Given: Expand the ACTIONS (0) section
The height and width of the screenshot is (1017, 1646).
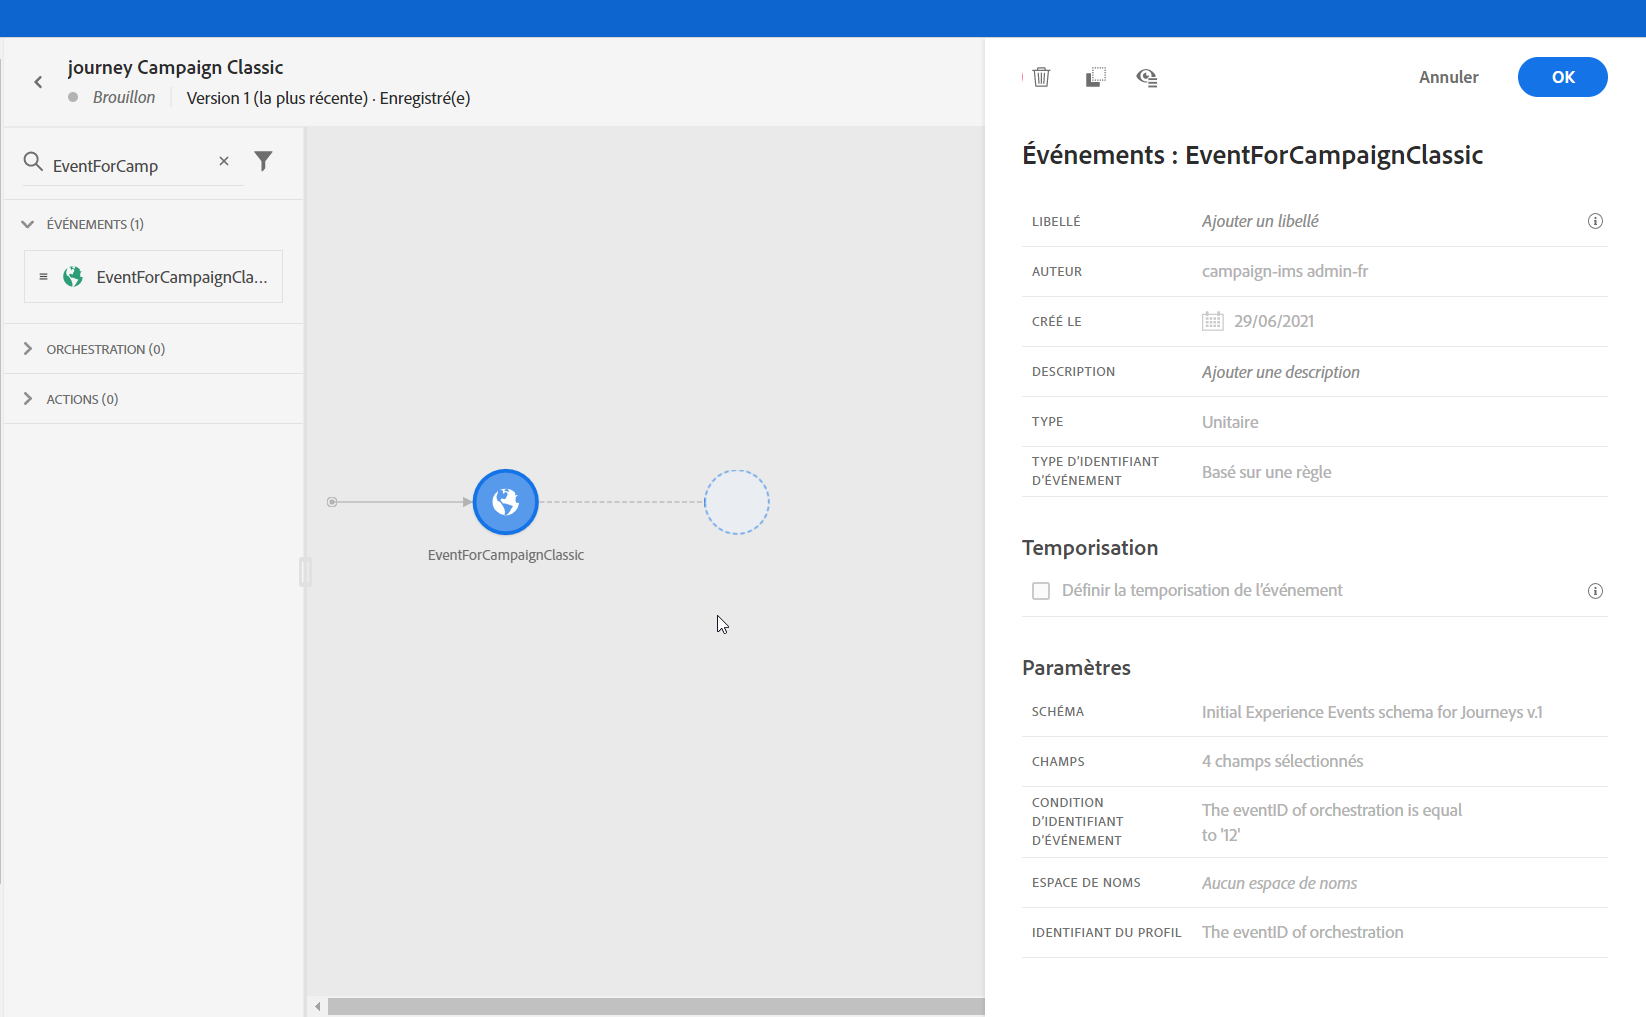Looking at the screenshot, I should (27, 399).
